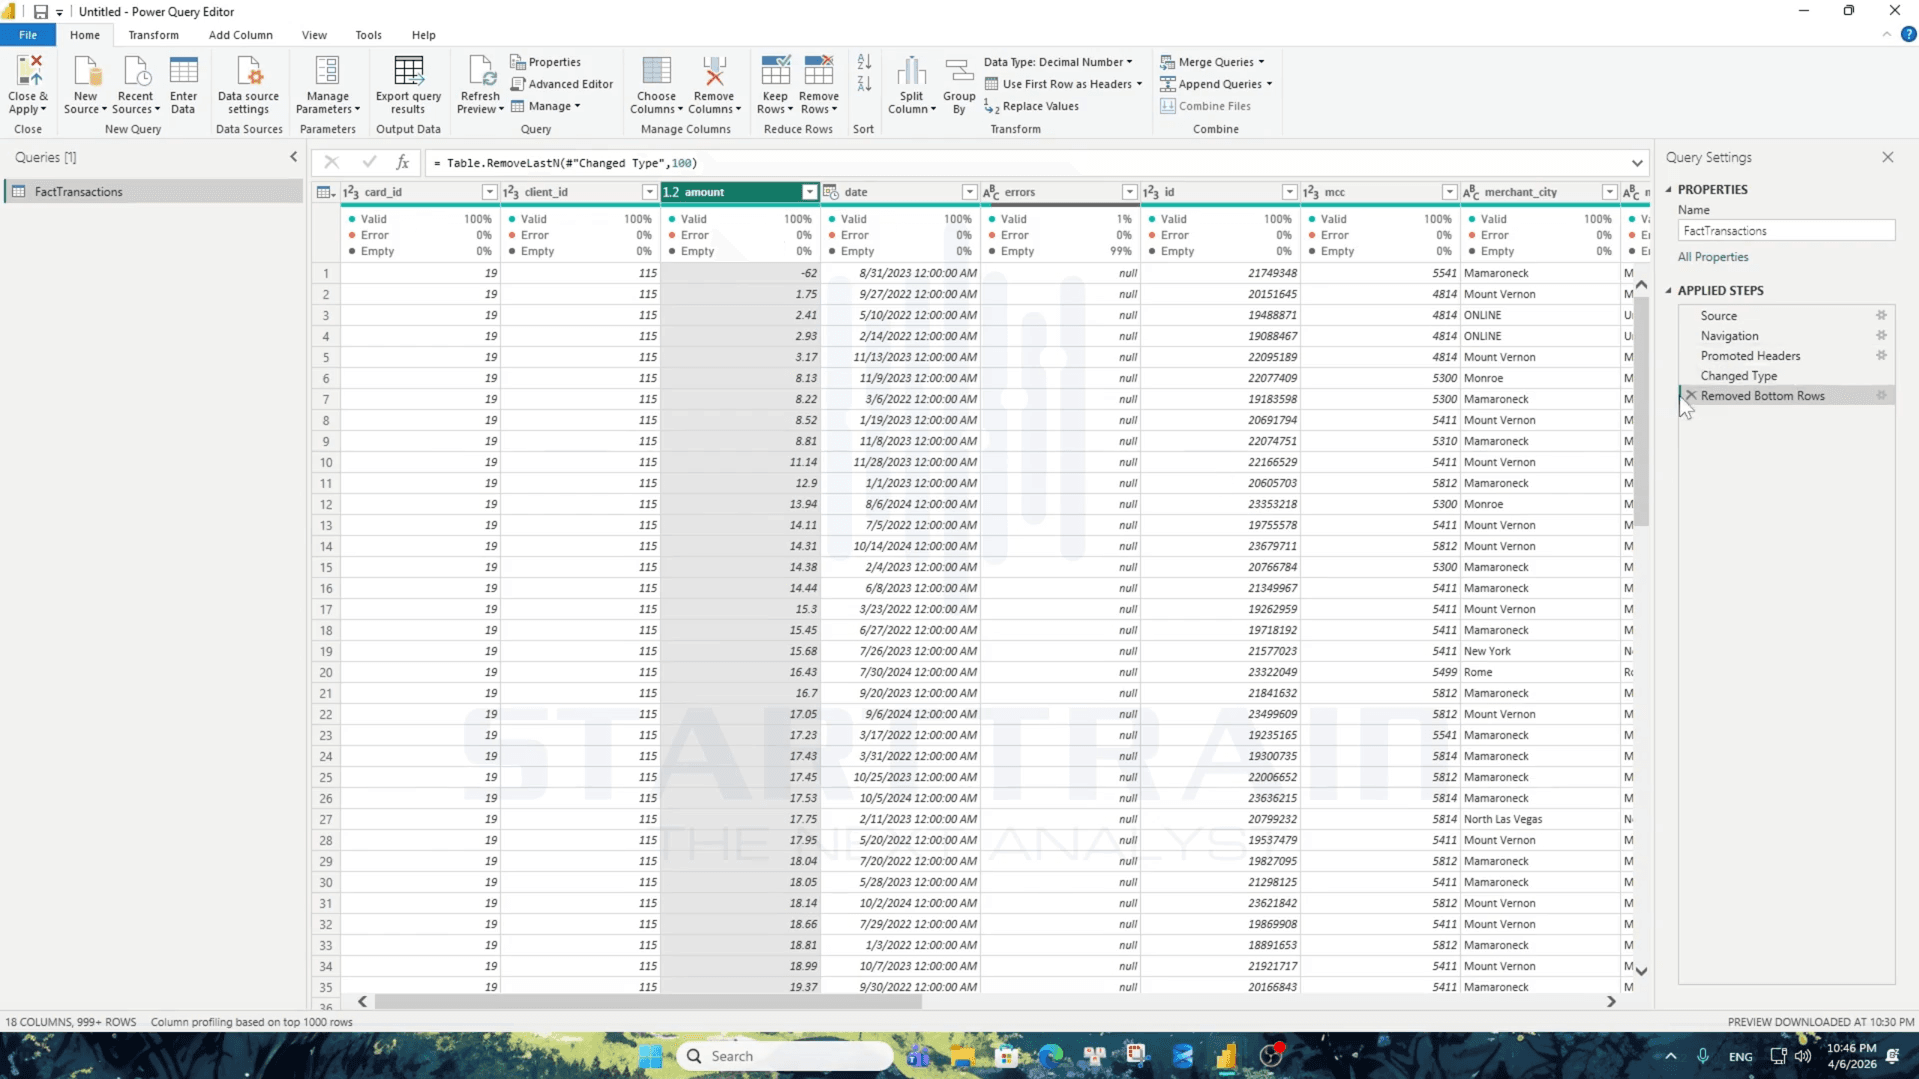
Task: Expand the formula bar chevron
Action: click(x=1637, y=163)
